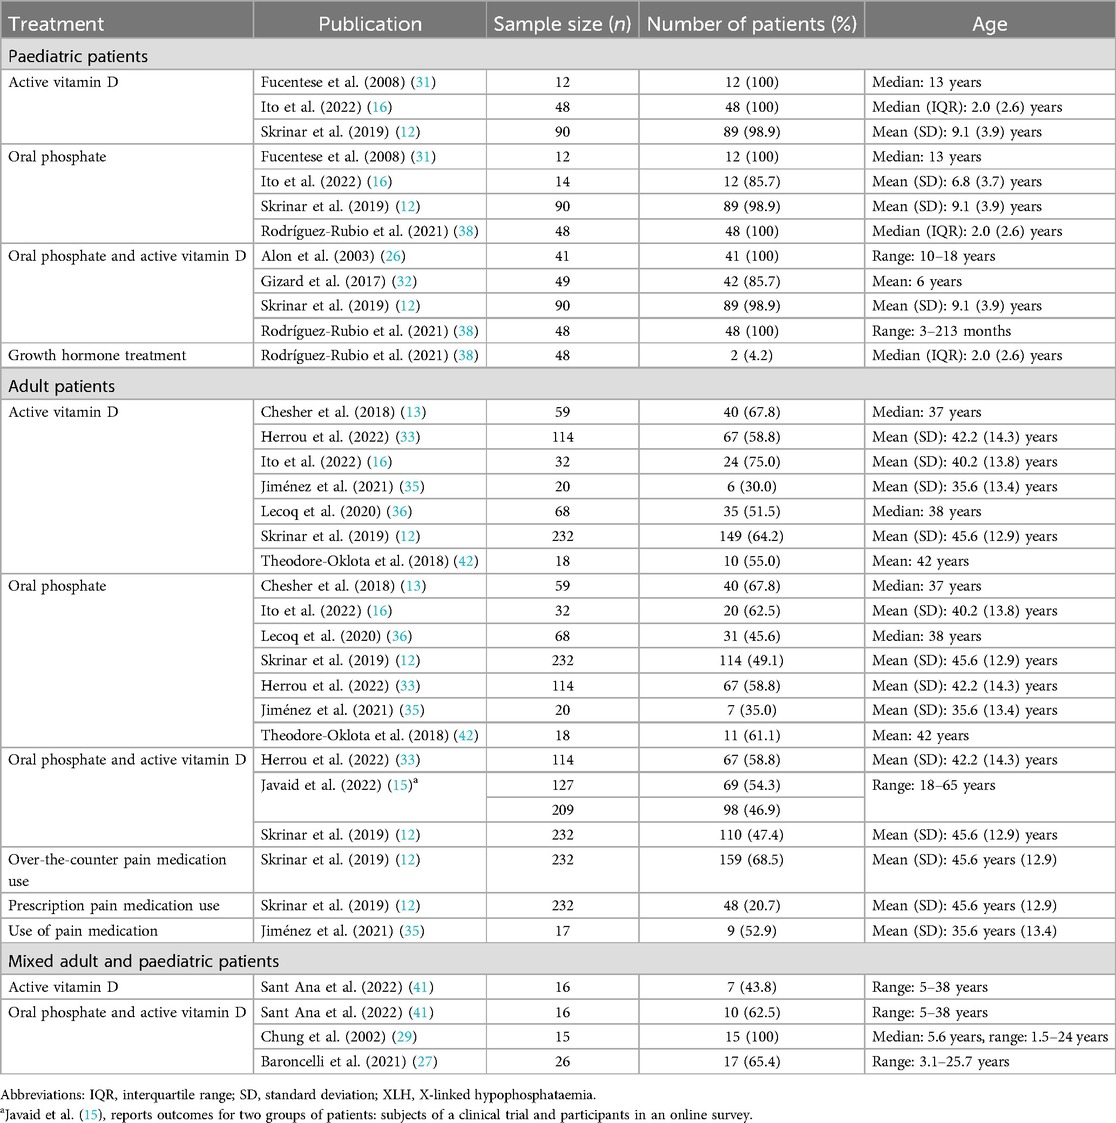Open reference 27 in Baroncelli et al. row
Screen dimensions: 1116x1123
pos(423,1062)
